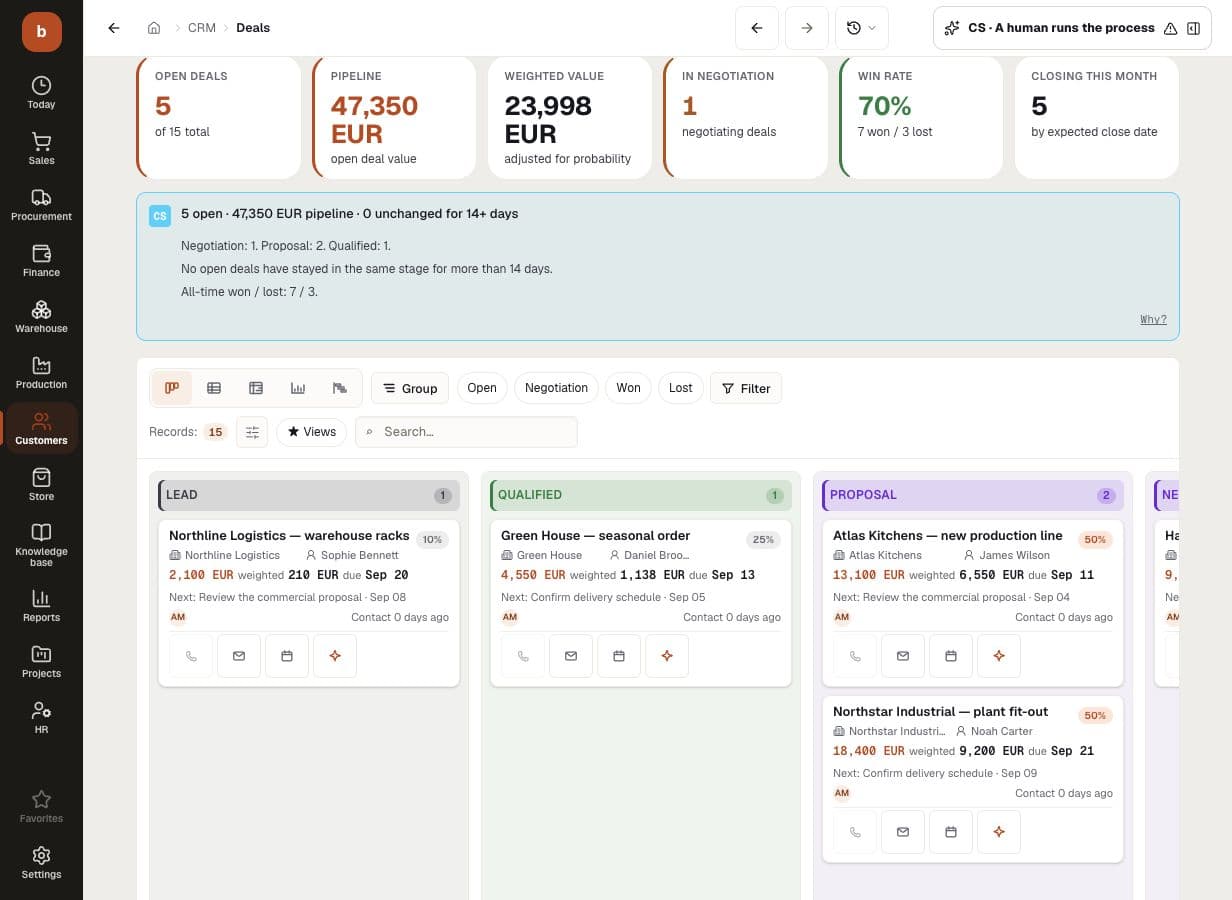Screen dimensions: 1232x900
Task: Email contact on Atlas Kitchens card
Action: 903,656
